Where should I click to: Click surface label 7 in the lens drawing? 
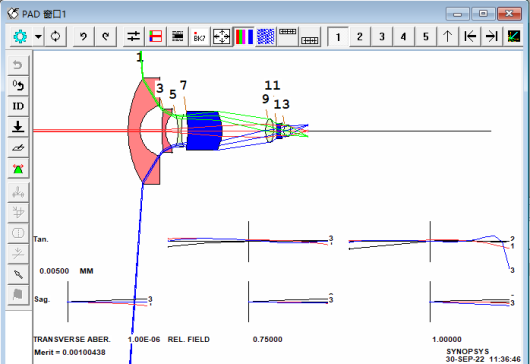(x=183, y=85)
